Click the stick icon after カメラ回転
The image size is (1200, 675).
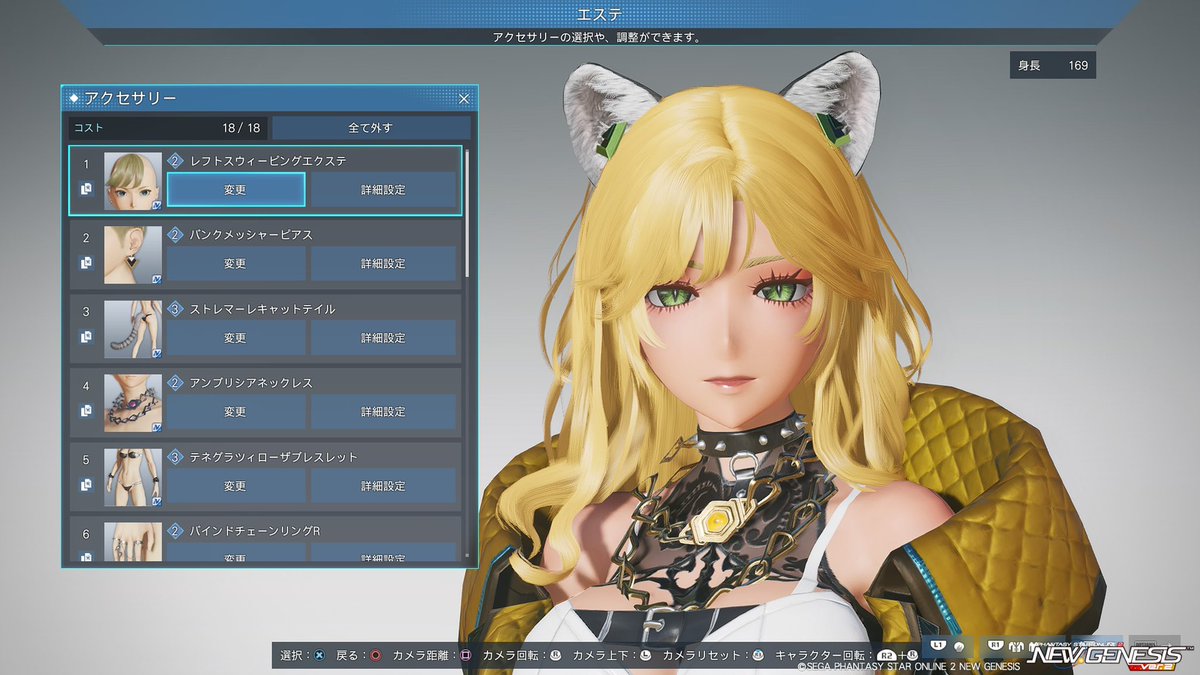pos(555,656)
